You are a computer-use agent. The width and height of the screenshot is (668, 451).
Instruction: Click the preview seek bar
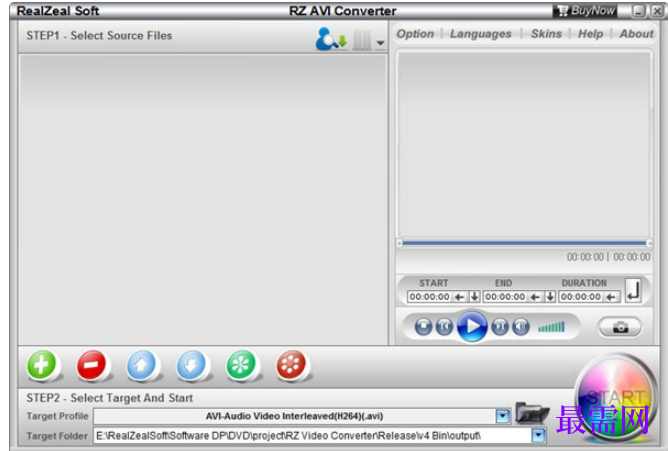tap(524, 243)
